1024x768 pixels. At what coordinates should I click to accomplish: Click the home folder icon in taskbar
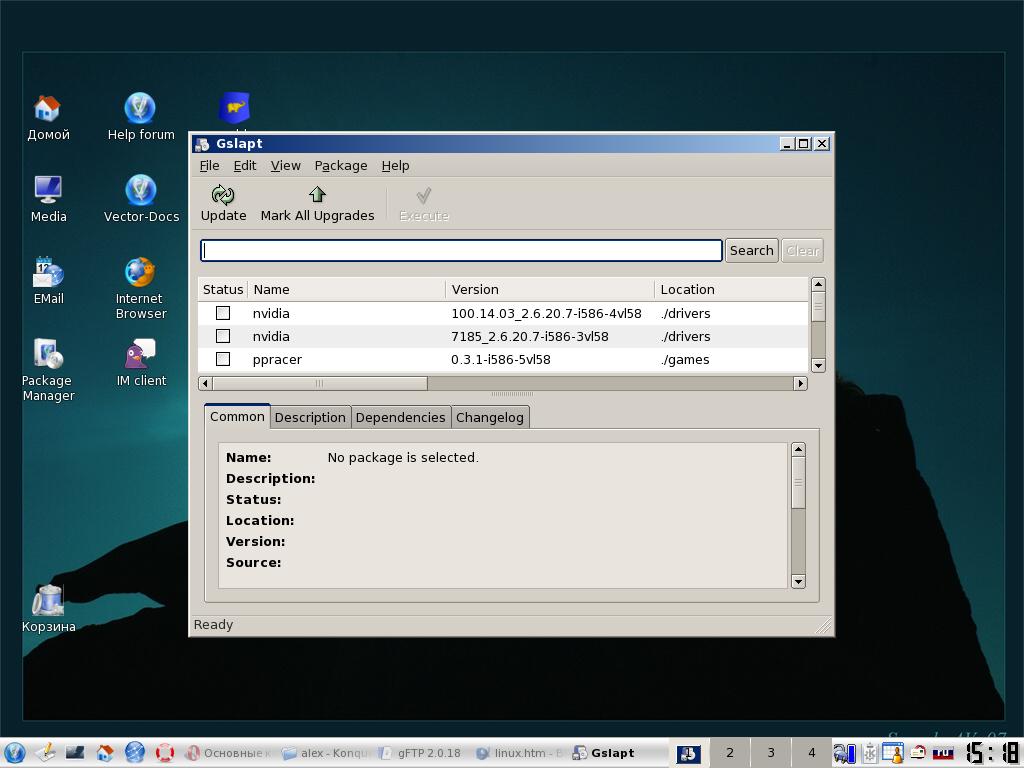[x=104, y=752]
